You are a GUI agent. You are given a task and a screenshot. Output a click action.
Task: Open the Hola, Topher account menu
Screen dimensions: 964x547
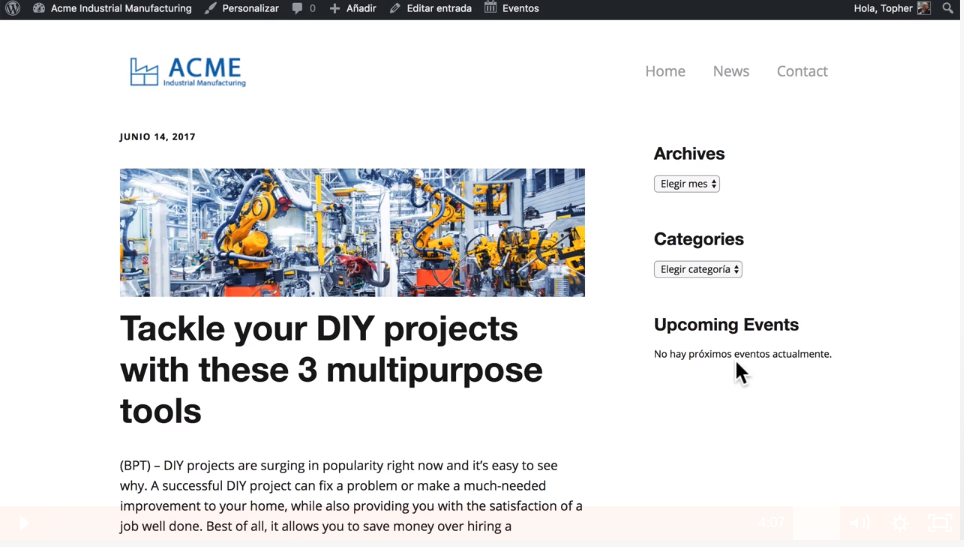click(892, 9)
